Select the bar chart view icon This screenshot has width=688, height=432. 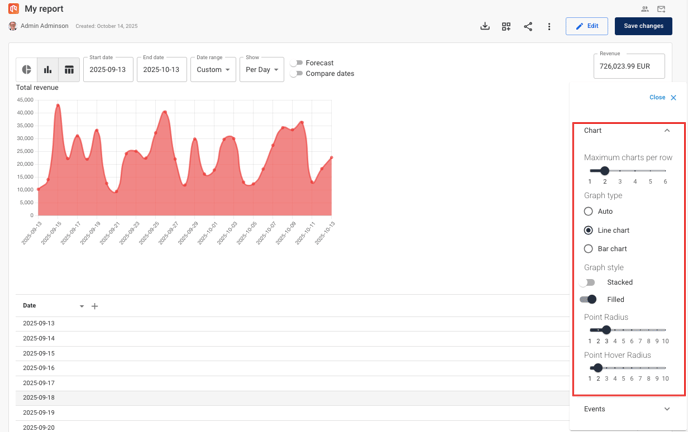point(47,70)
